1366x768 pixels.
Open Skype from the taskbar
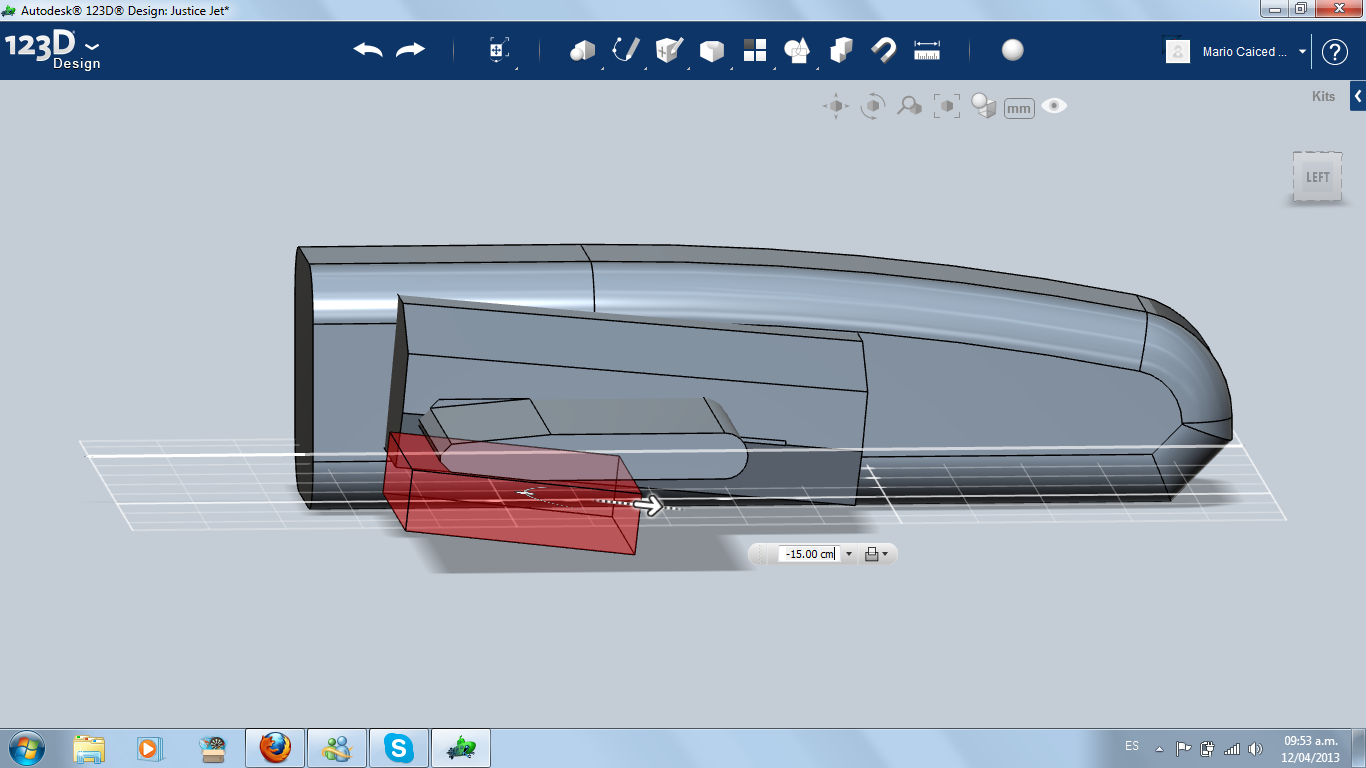pos(399,748)
